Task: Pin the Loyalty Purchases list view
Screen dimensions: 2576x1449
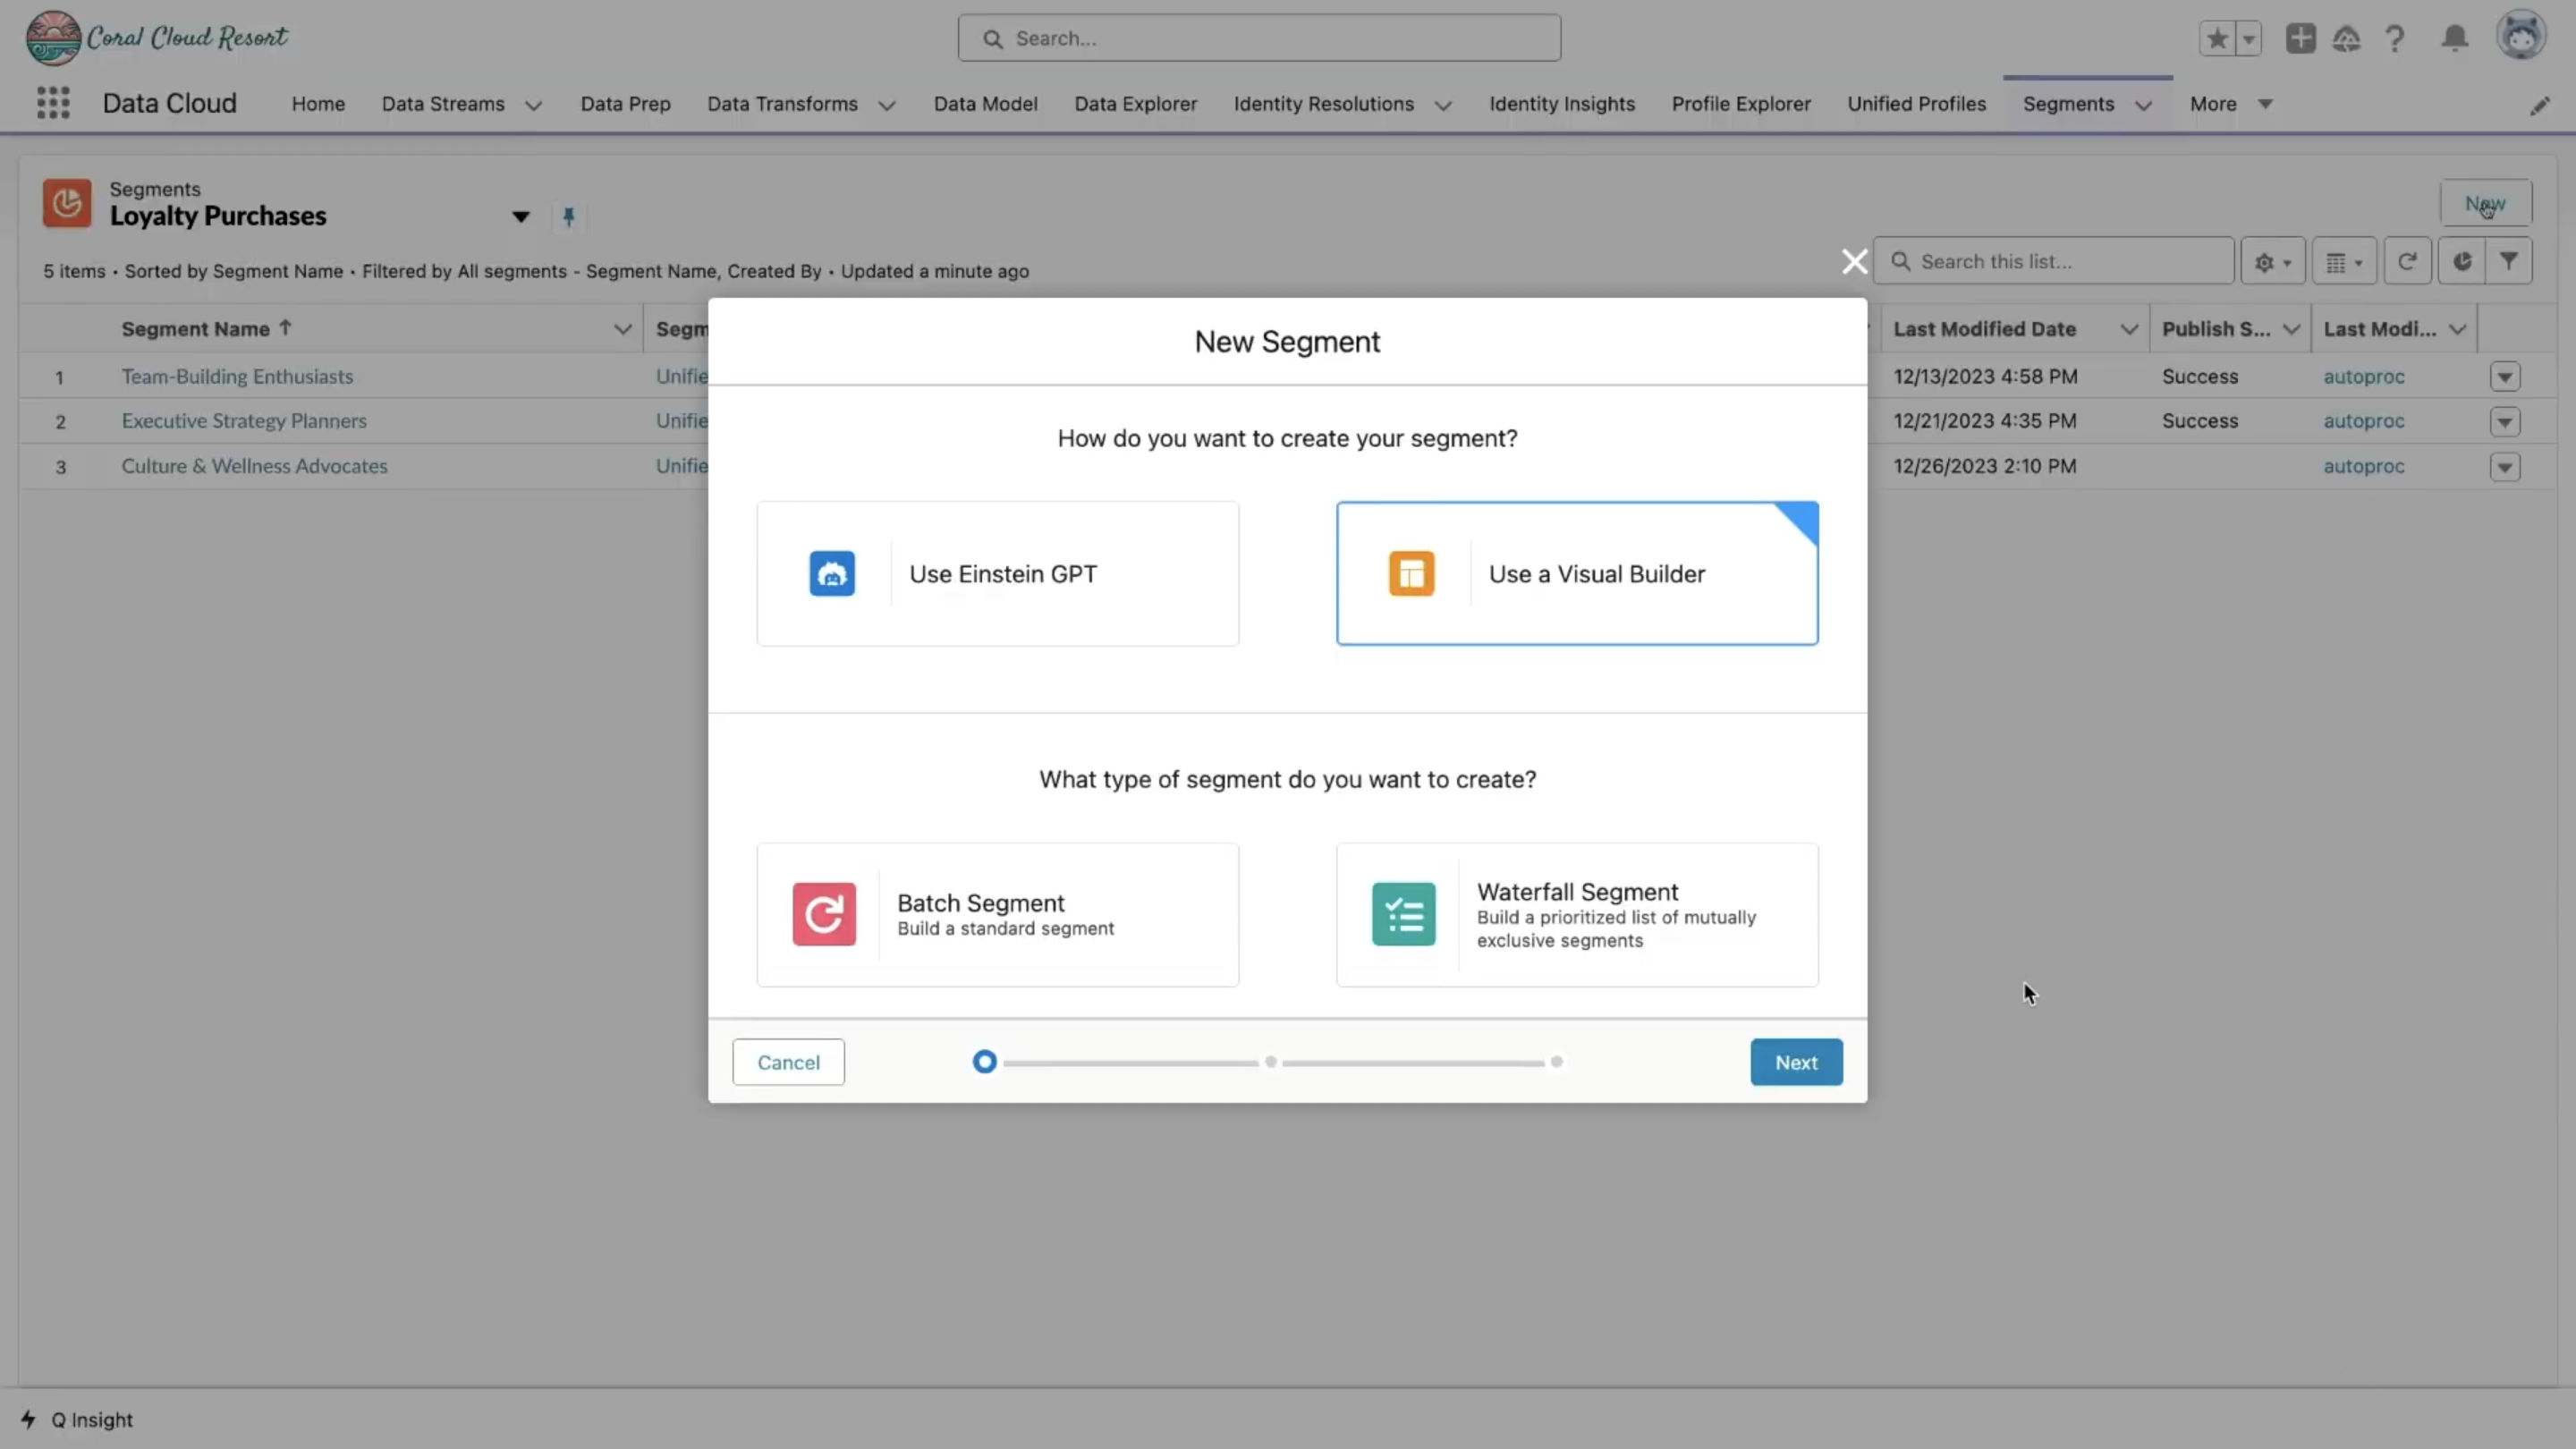Action: (x=568, y=217)
